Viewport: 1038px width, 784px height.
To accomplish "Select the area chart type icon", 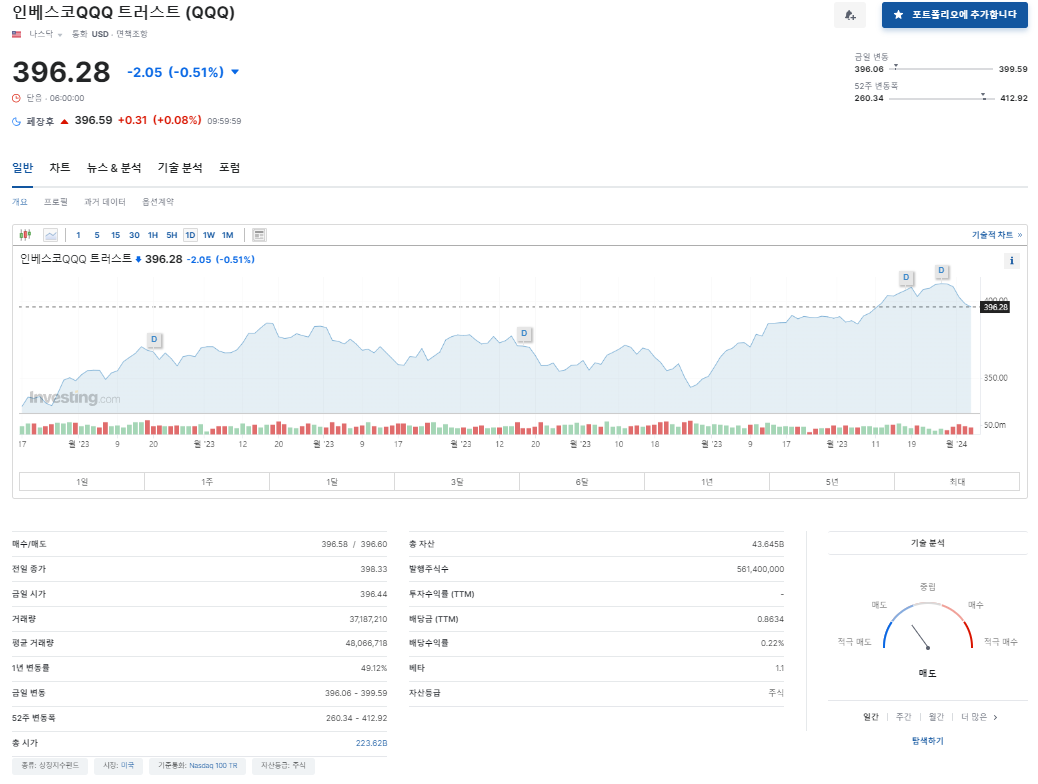I will pos(50,234).
